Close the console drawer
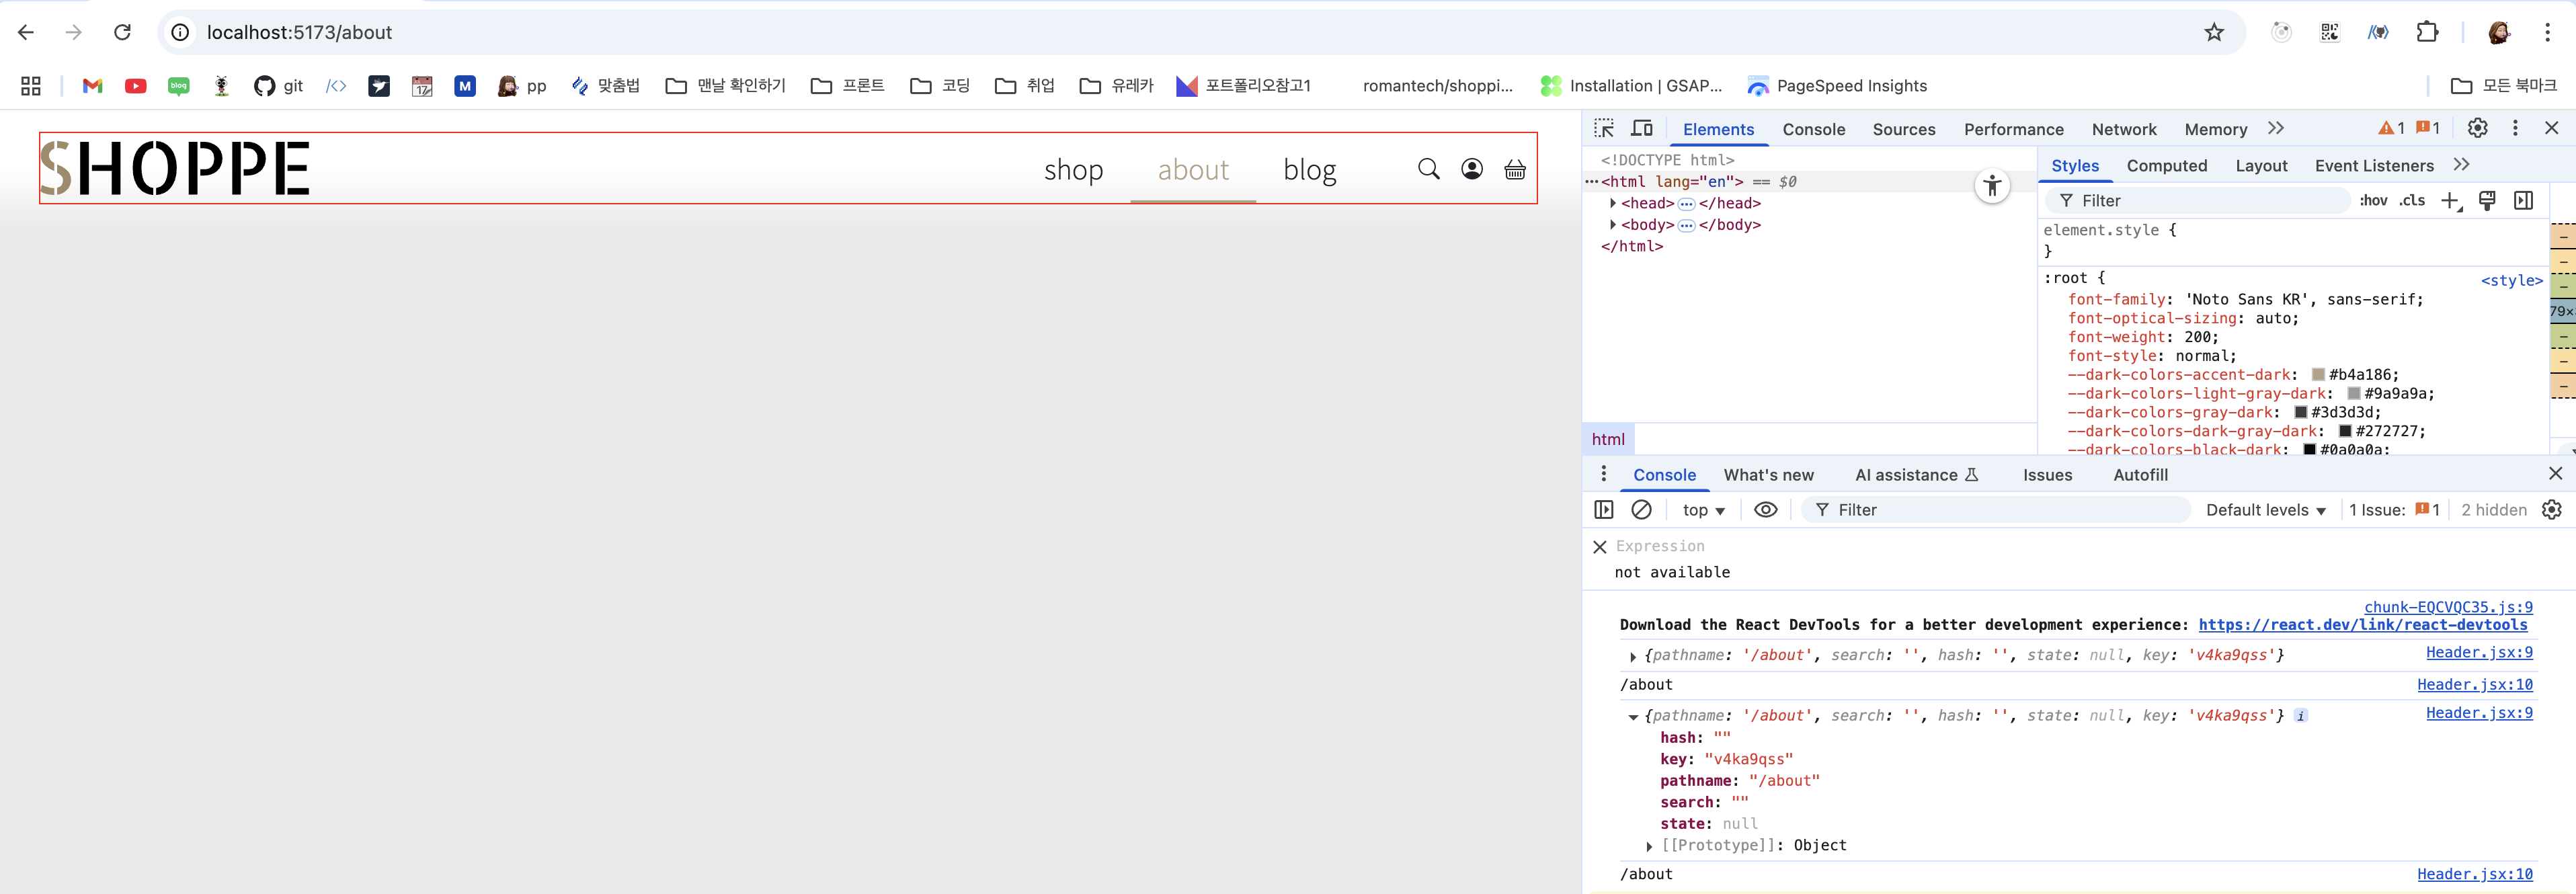The height and width of the screenshot is (894, 2576). [2555, 474]
